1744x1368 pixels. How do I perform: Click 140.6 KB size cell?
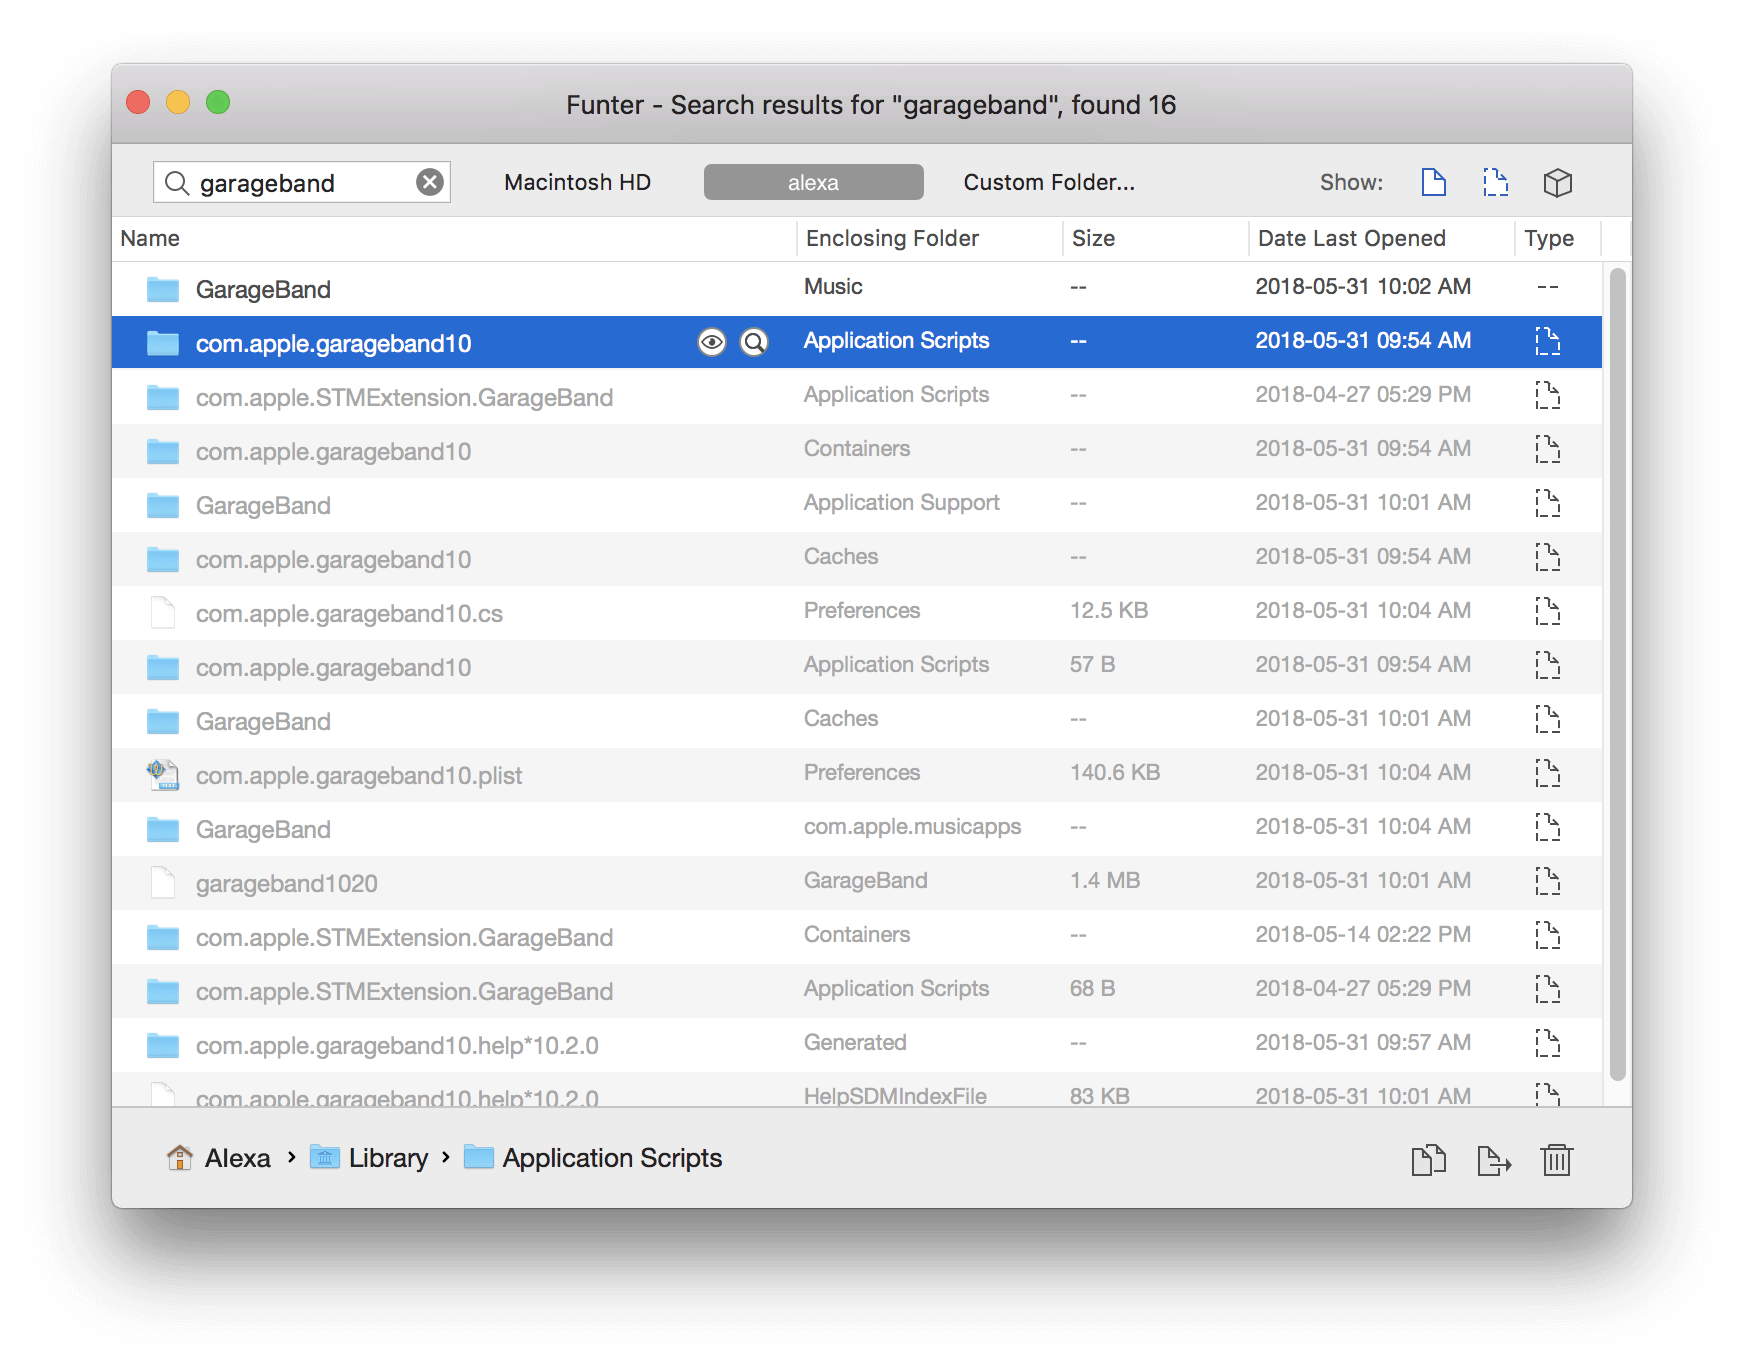1115,773
